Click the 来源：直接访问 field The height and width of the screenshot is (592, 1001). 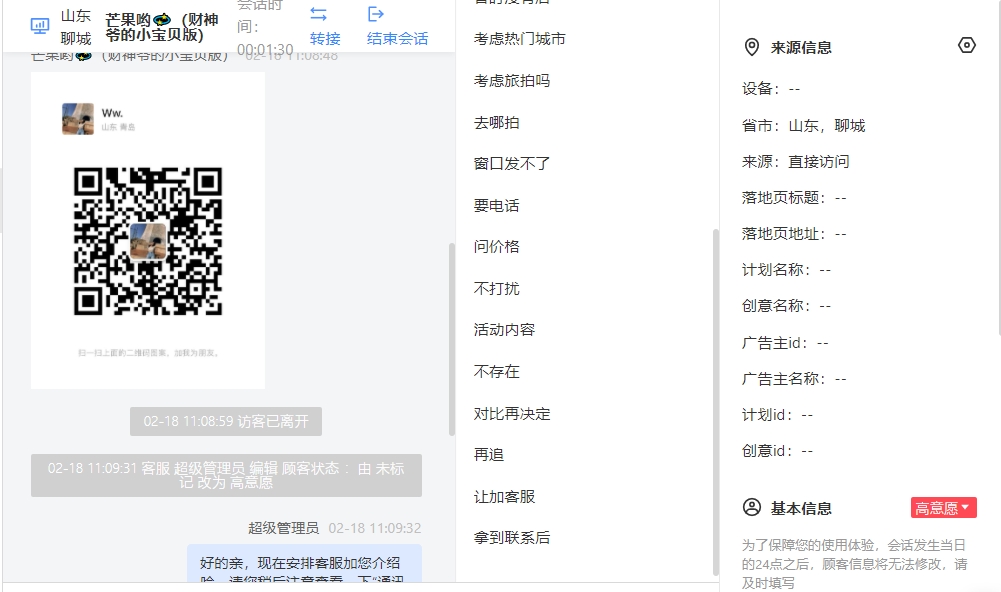795,162
